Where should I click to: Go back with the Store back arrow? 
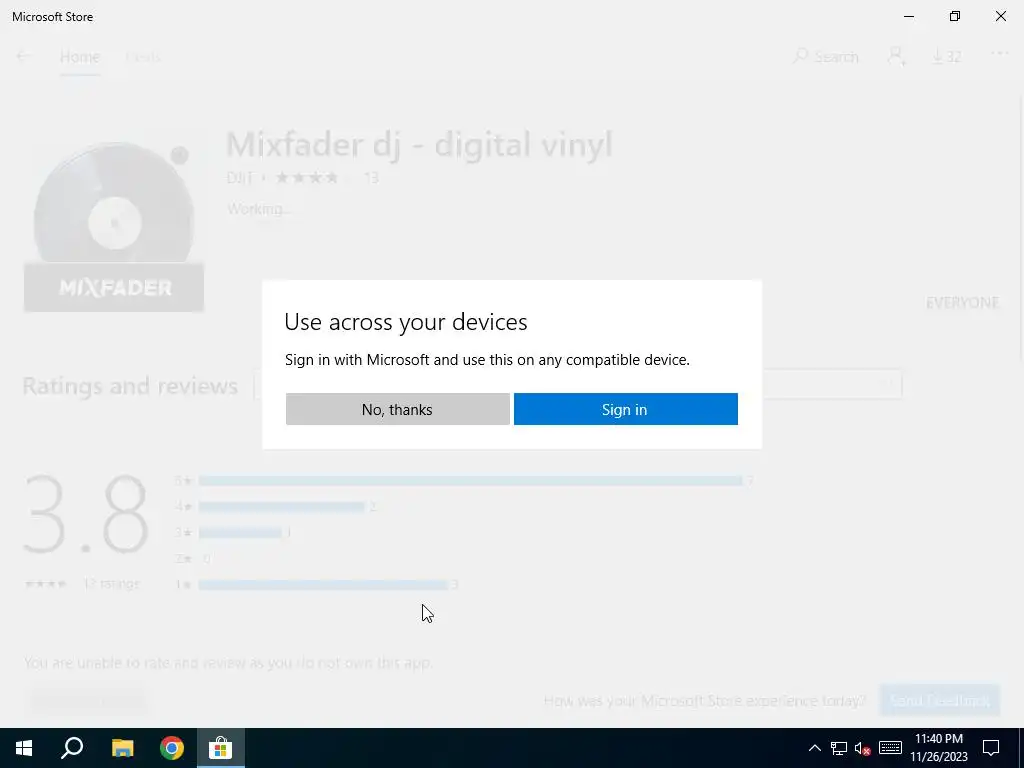pyautogui.click(x=24, y=56)
